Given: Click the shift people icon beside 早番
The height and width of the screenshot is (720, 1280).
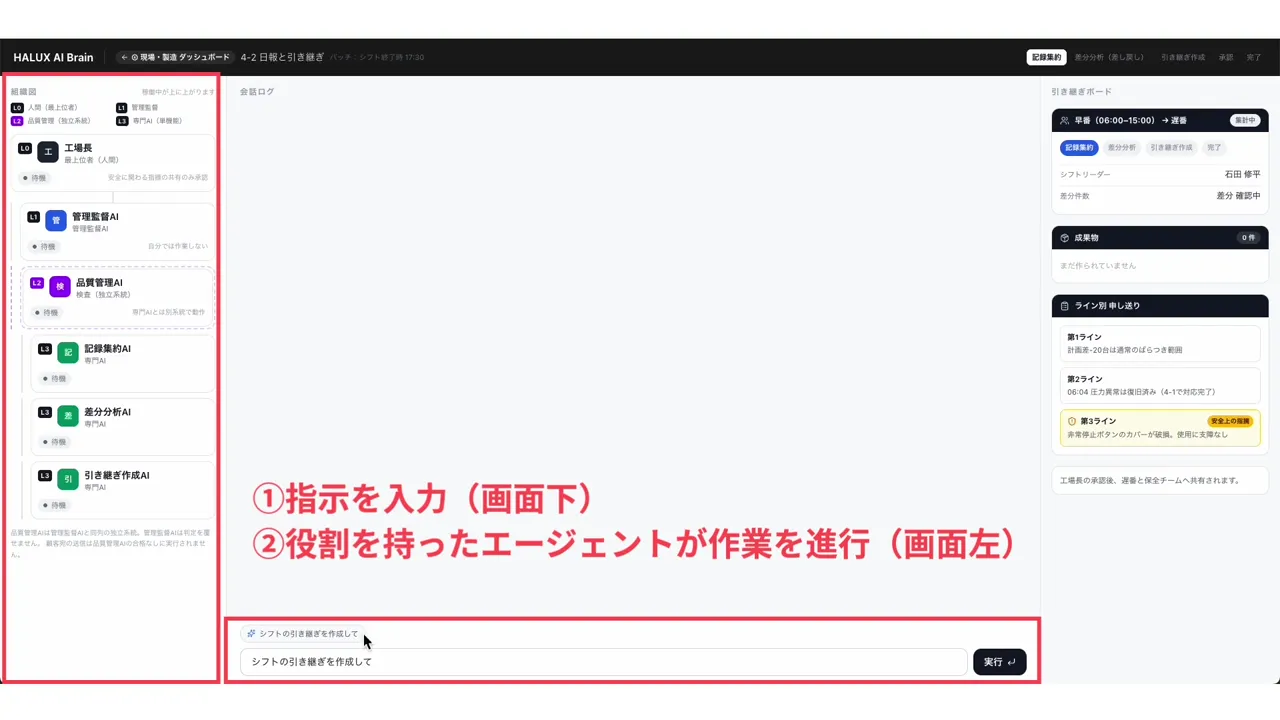Looking at the screenshot, I should (1065, 121).
